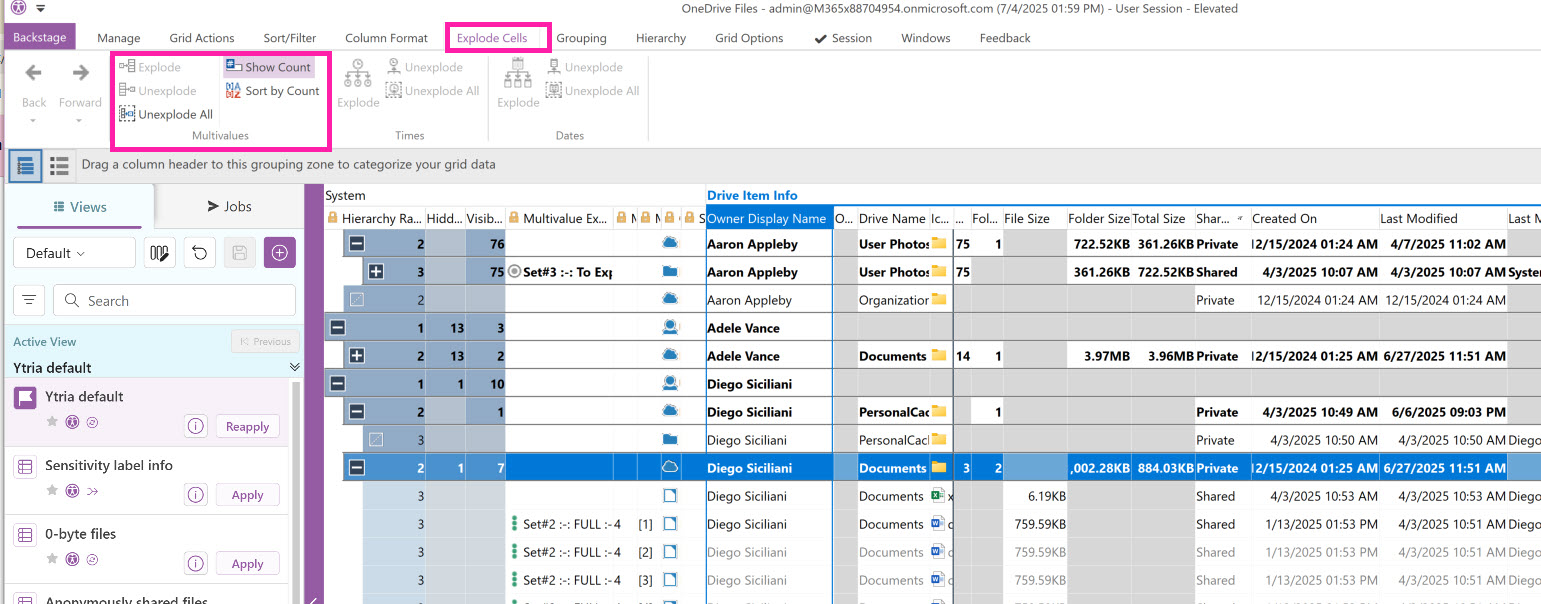This screenshot has width=1541, height=604.
Task: Reapply the Ytria default view
Action: pos(247,426)
